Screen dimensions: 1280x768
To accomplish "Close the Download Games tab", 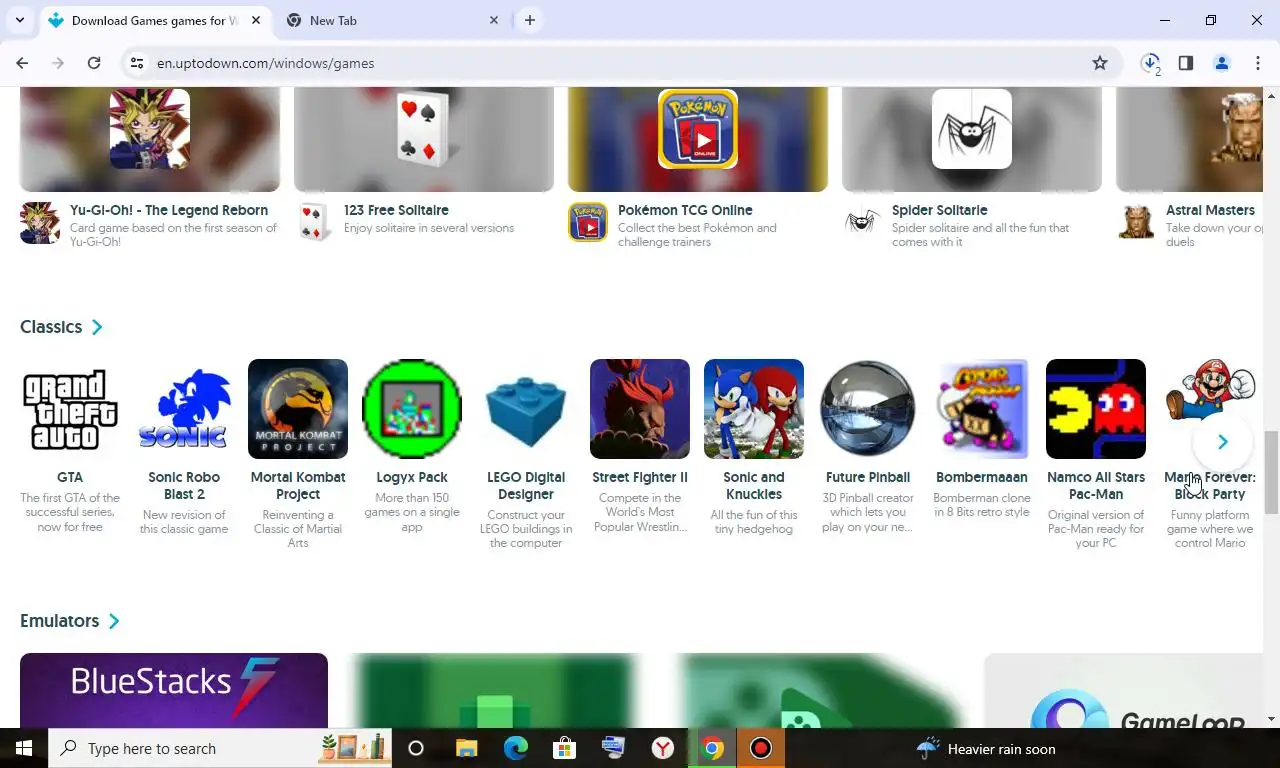I will (256, 20).
